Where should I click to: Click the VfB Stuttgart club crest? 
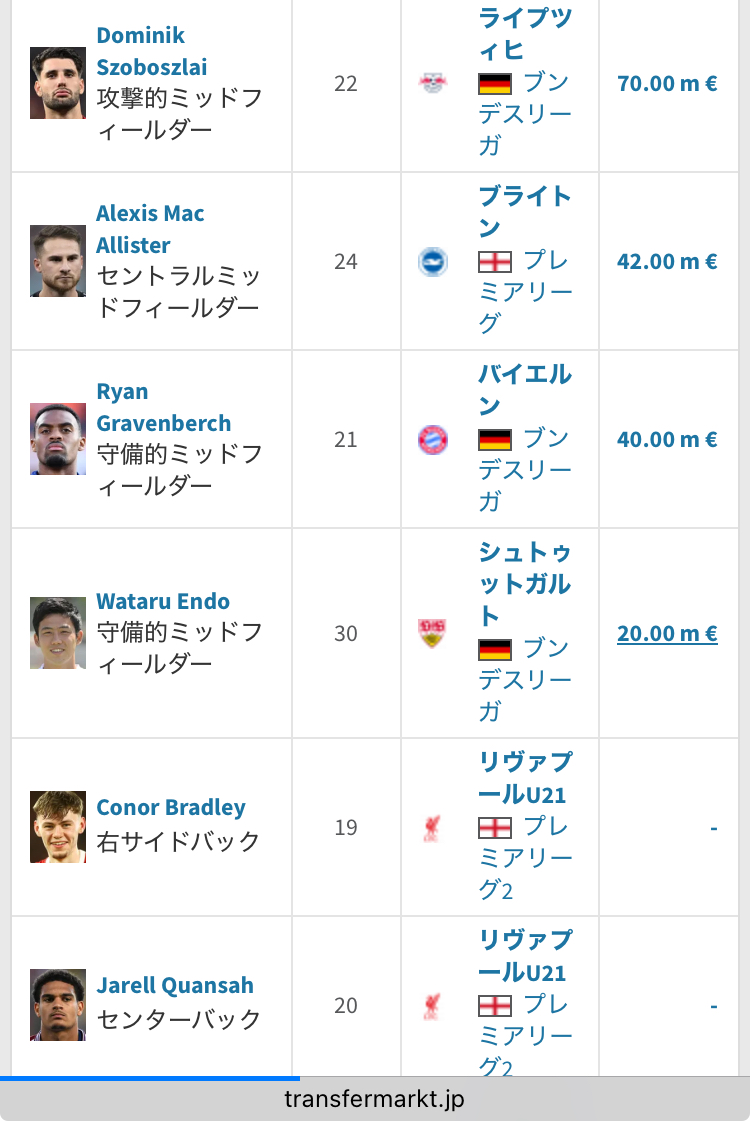click(x=433, y=633)
